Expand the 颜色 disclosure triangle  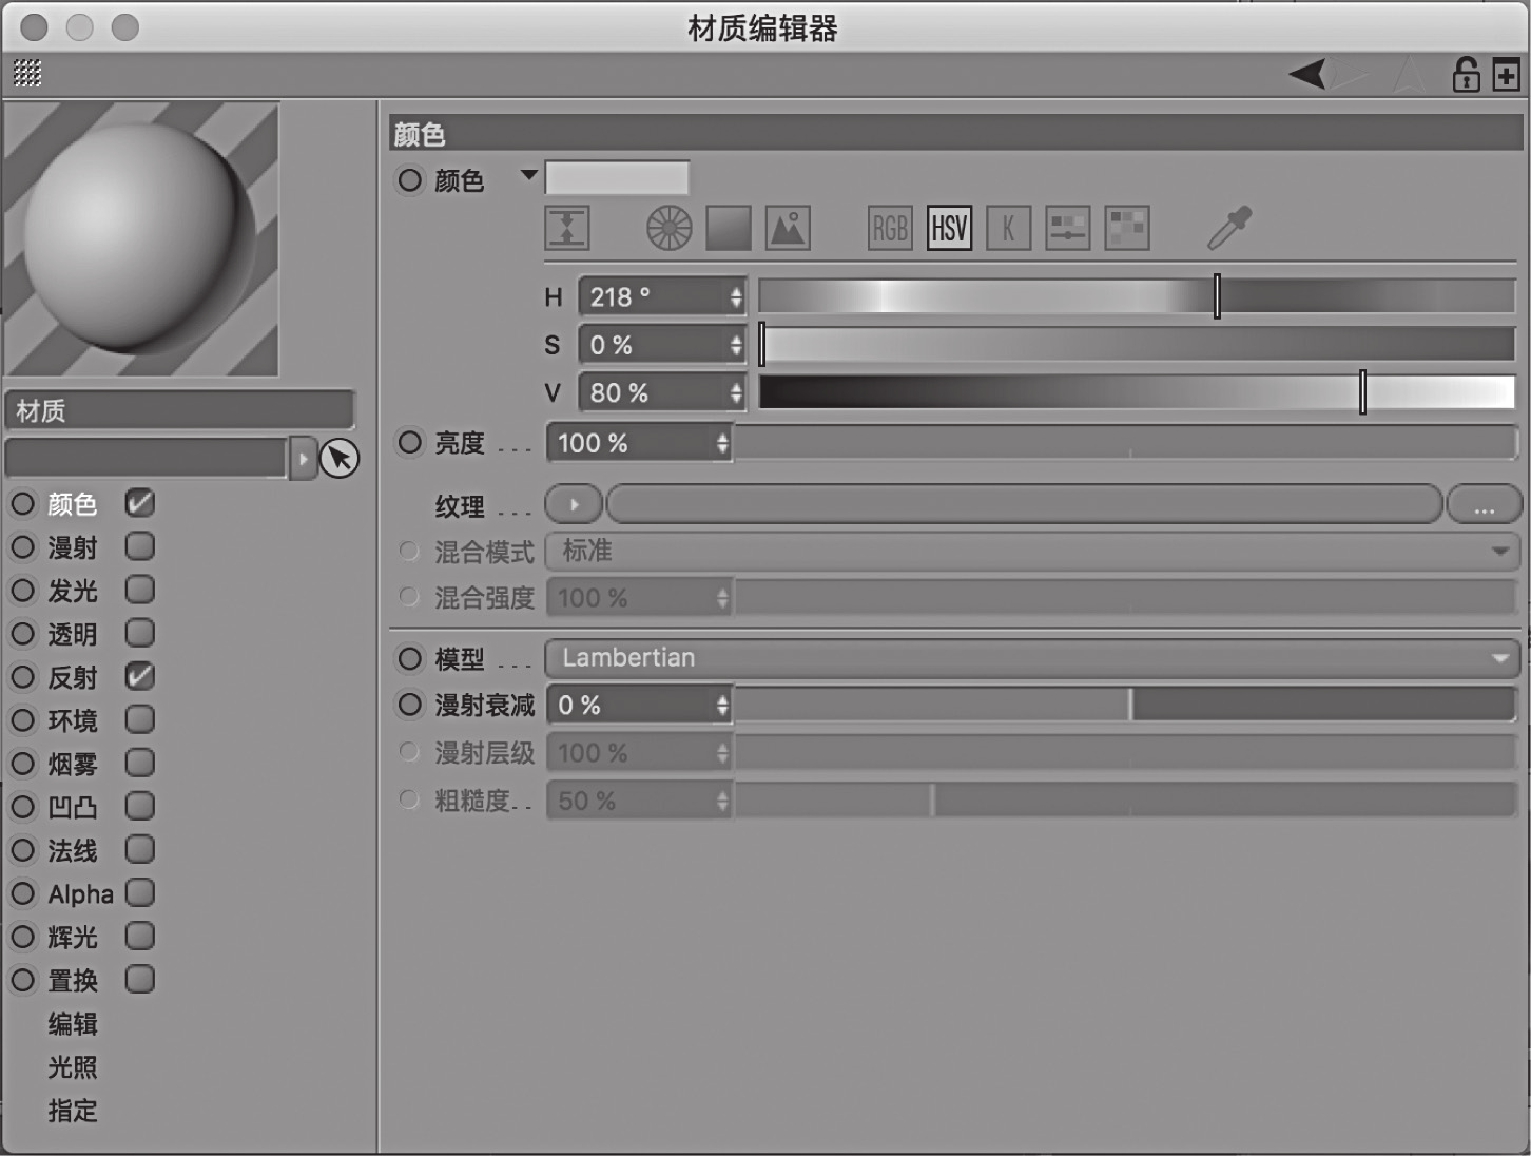click(529, 176)
